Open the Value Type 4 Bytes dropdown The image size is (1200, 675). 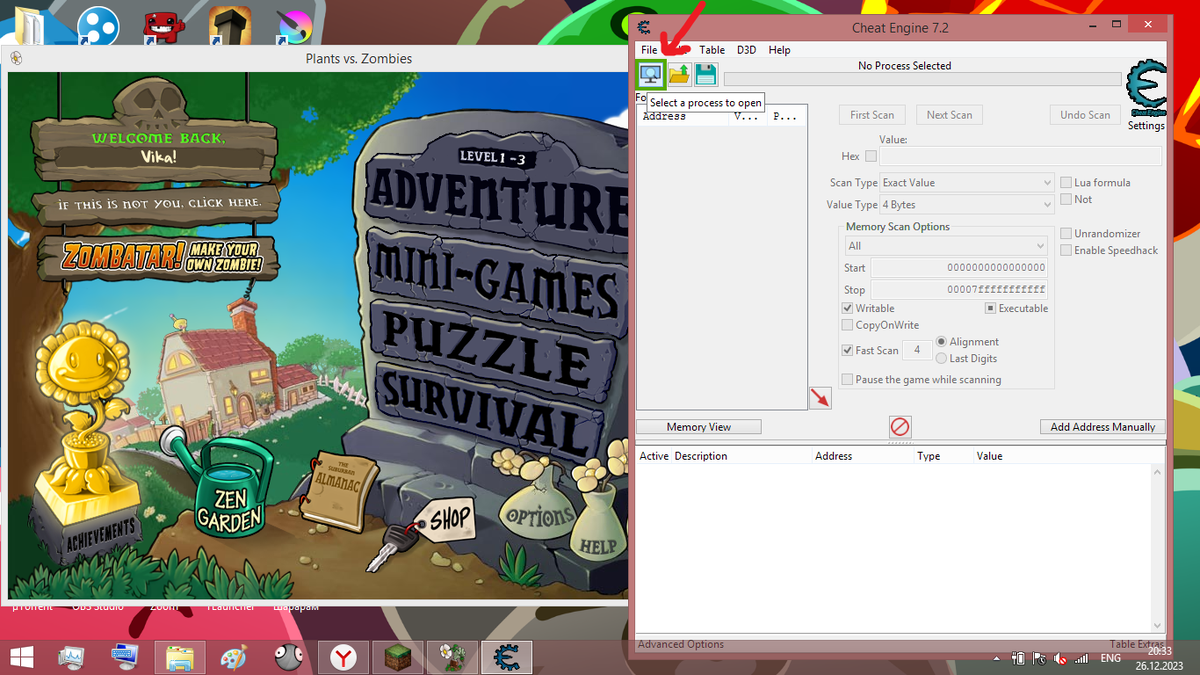point(967,205)
